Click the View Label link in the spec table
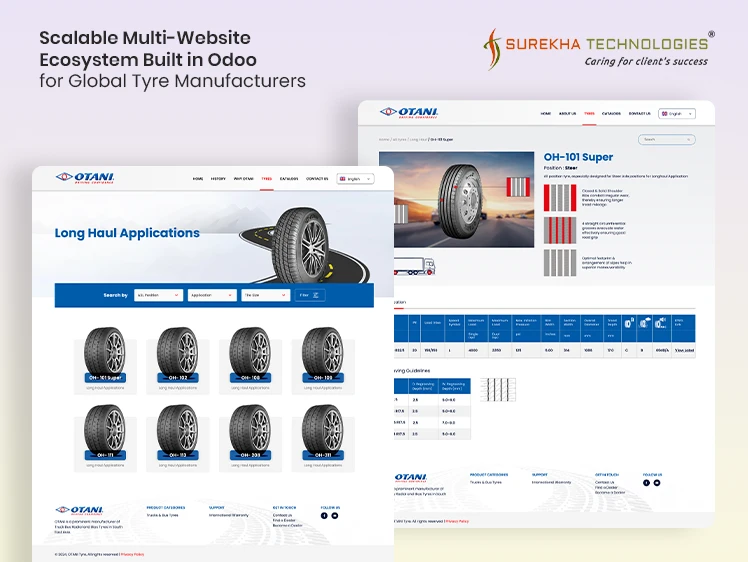Viewport: 748px width, 562px height. pyautogui.click(x=684, y=350)
